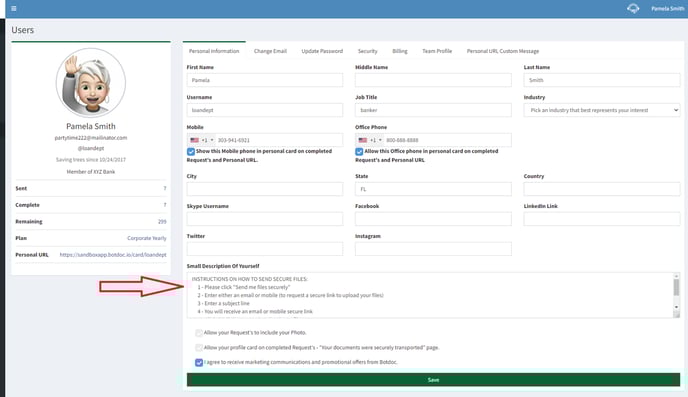The height and width of the screenshot is (397, 688).
Task: Click the Instagram input field
Action: [433, 249]
